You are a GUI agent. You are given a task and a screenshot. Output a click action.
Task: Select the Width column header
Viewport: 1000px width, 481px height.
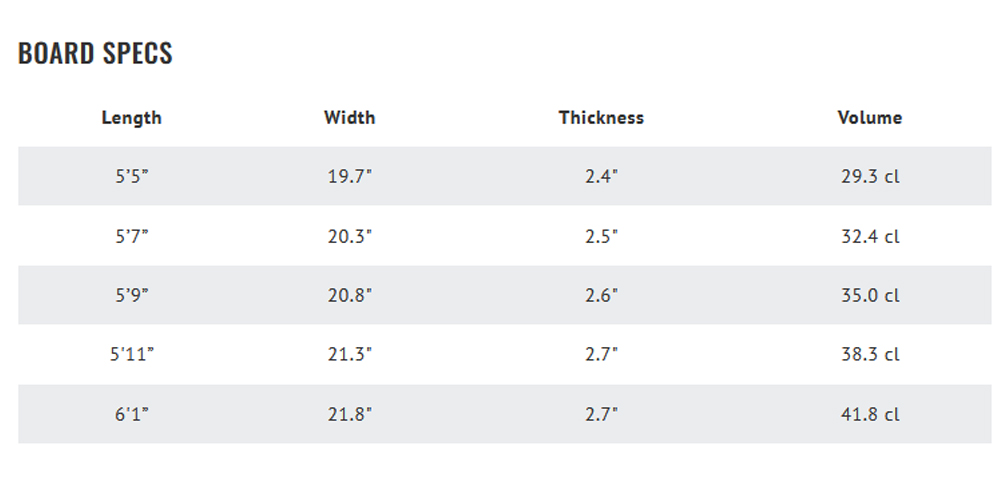click(x=349, y=117)
